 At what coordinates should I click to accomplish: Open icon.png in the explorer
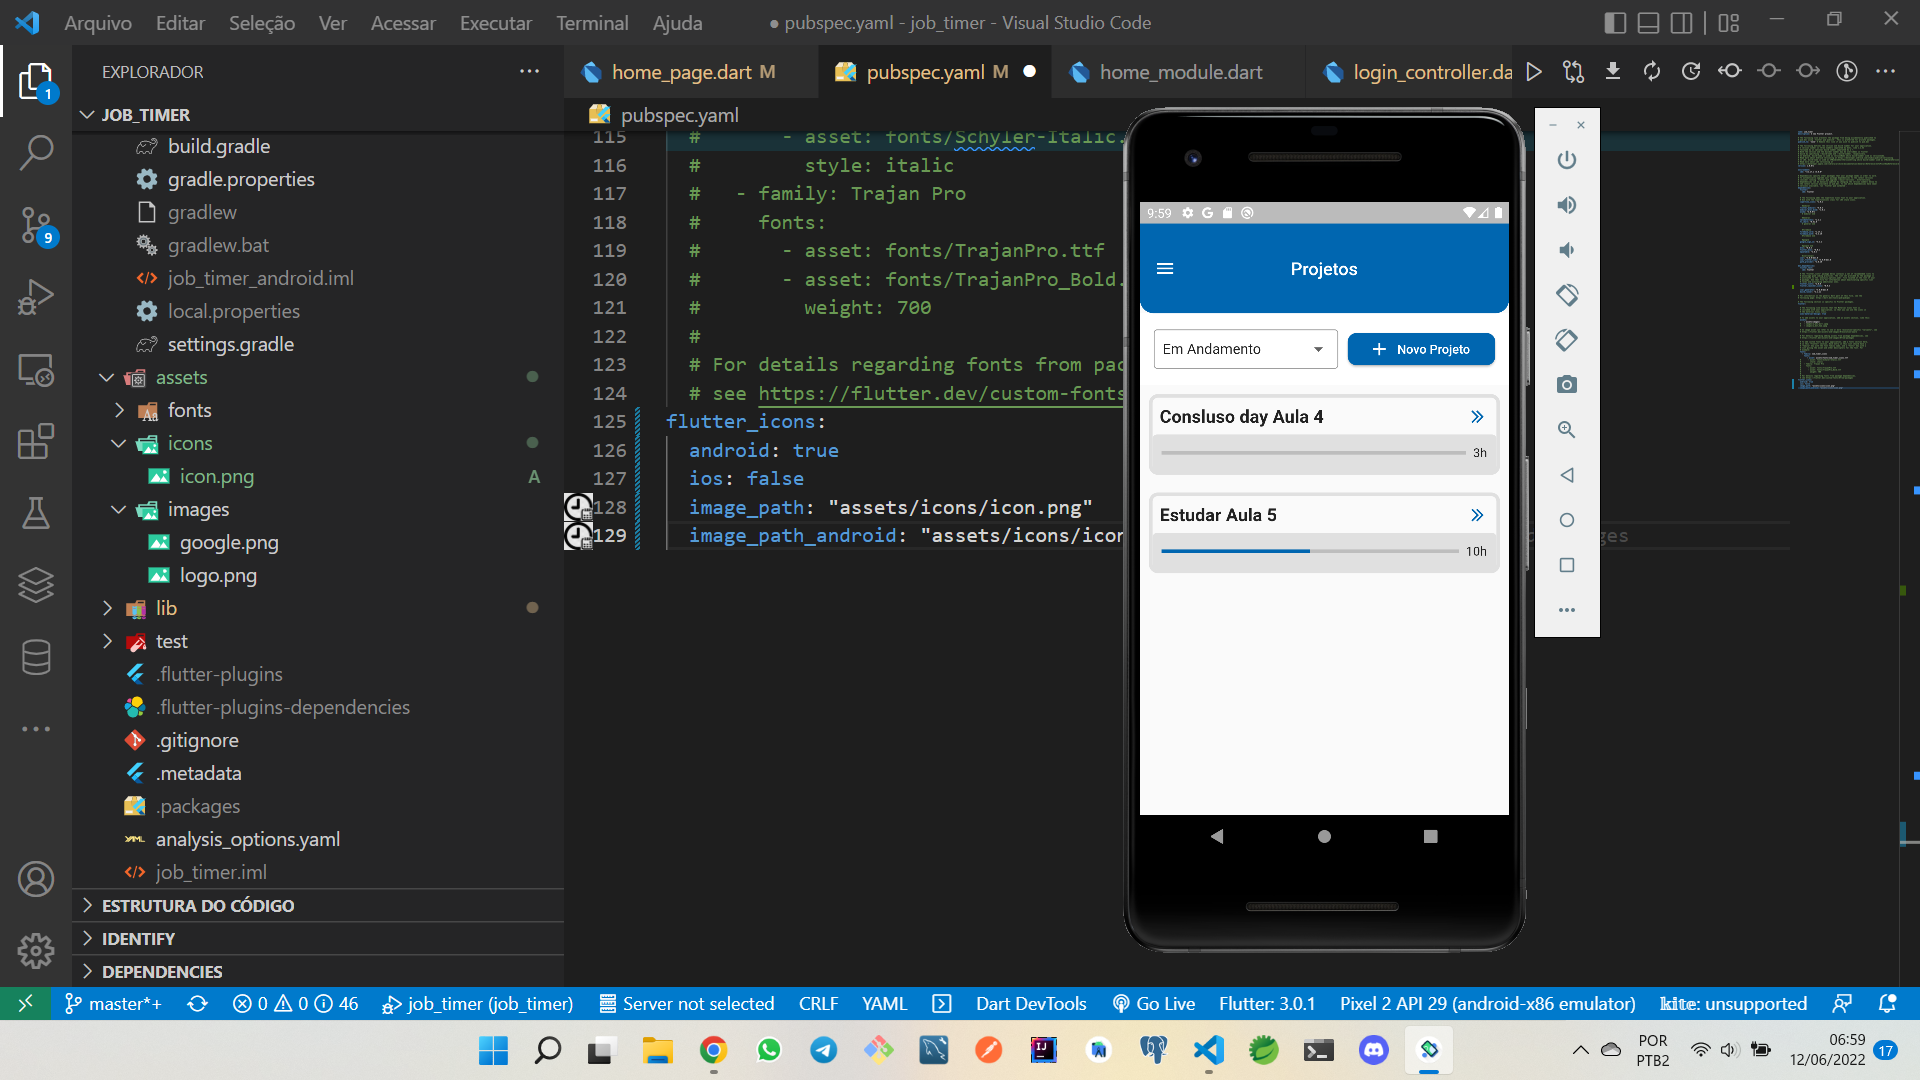pos(216,476)
